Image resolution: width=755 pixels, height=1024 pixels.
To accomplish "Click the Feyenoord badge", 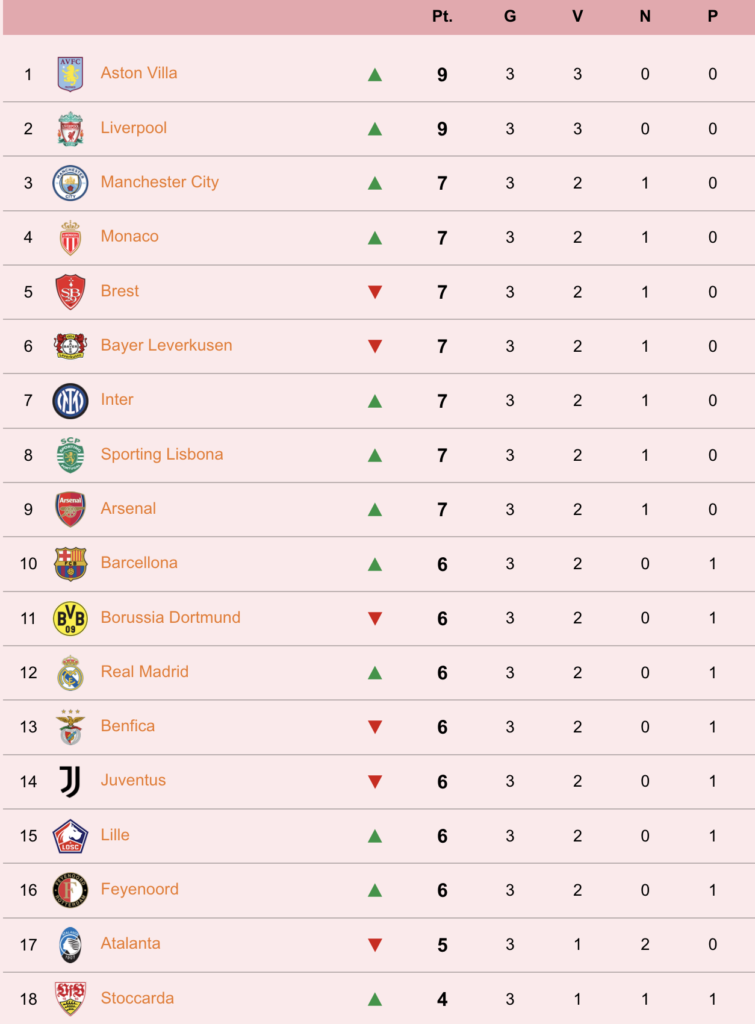I will tap(70, 890).
